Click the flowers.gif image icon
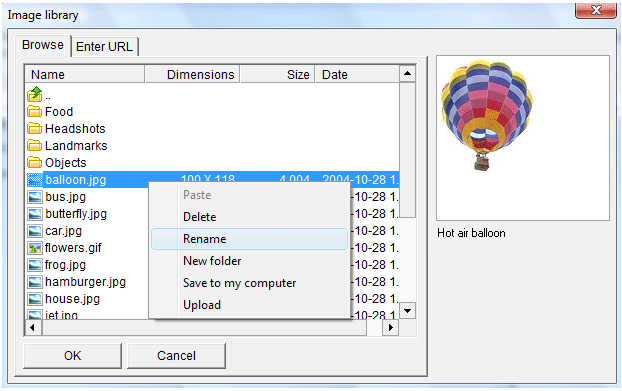The image size is (622, 391). click(35, 248)
